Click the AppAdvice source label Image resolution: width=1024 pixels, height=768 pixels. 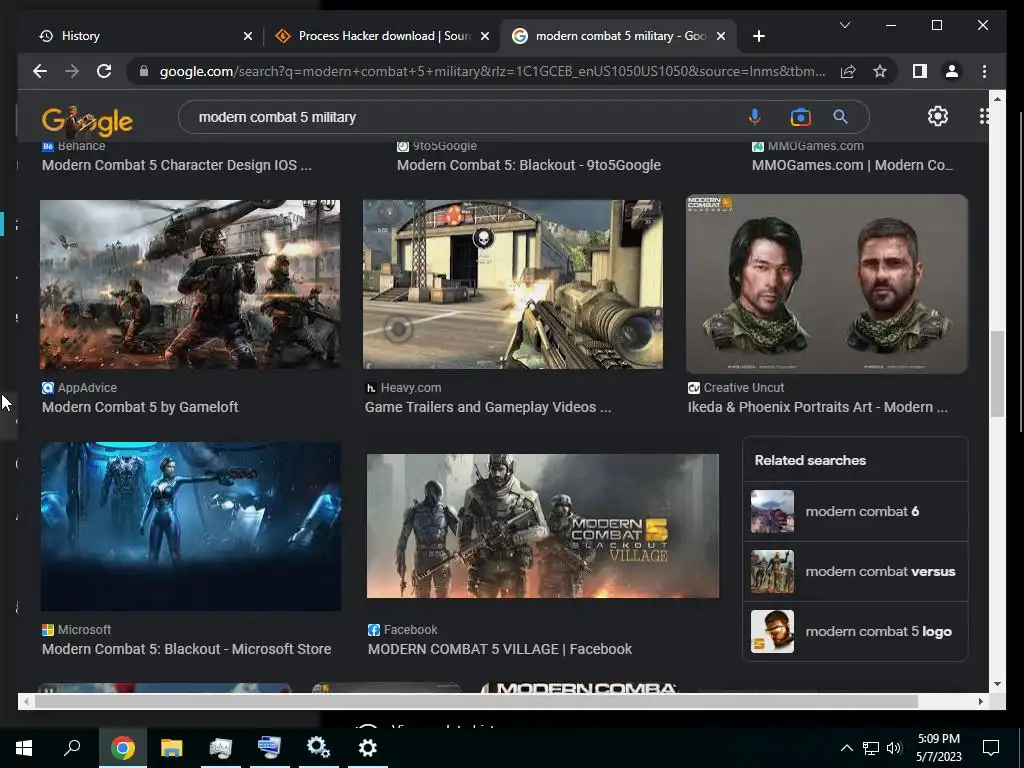coord(80,387)
